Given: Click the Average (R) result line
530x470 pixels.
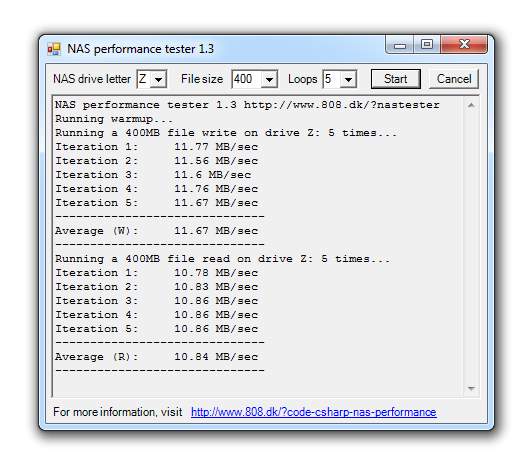Looking at the screenshot, I should [x=156, y=357].
